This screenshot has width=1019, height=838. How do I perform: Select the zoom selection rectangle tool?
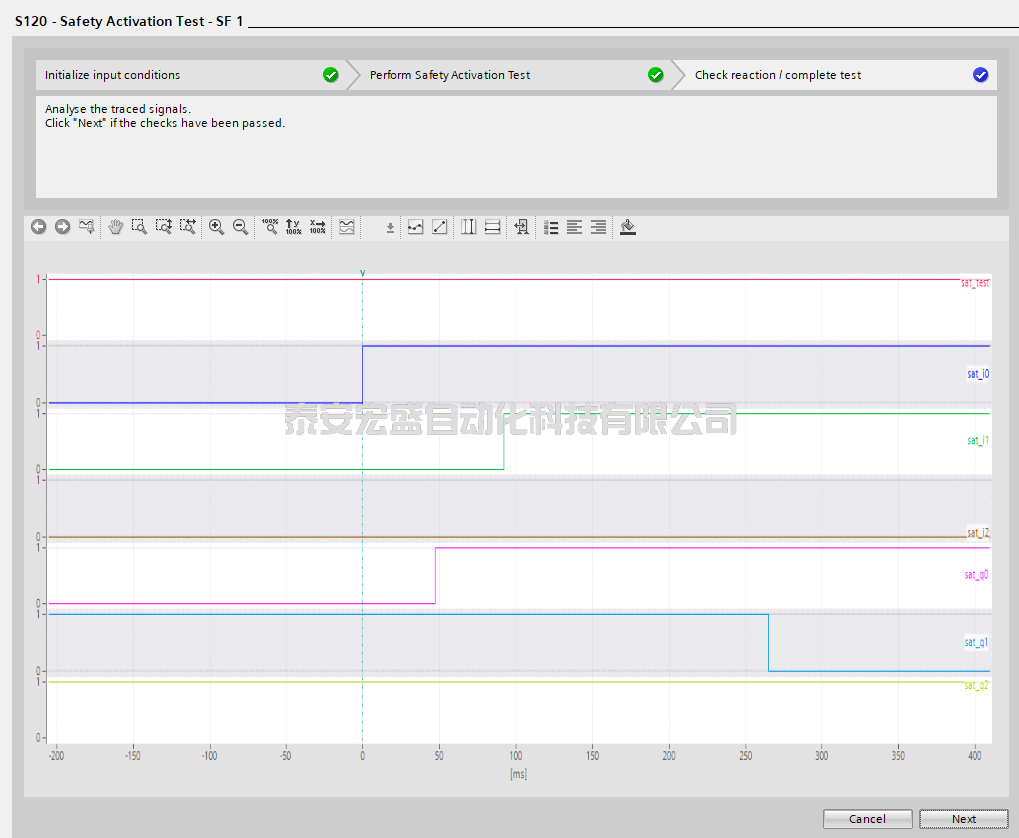pos(139,227)
